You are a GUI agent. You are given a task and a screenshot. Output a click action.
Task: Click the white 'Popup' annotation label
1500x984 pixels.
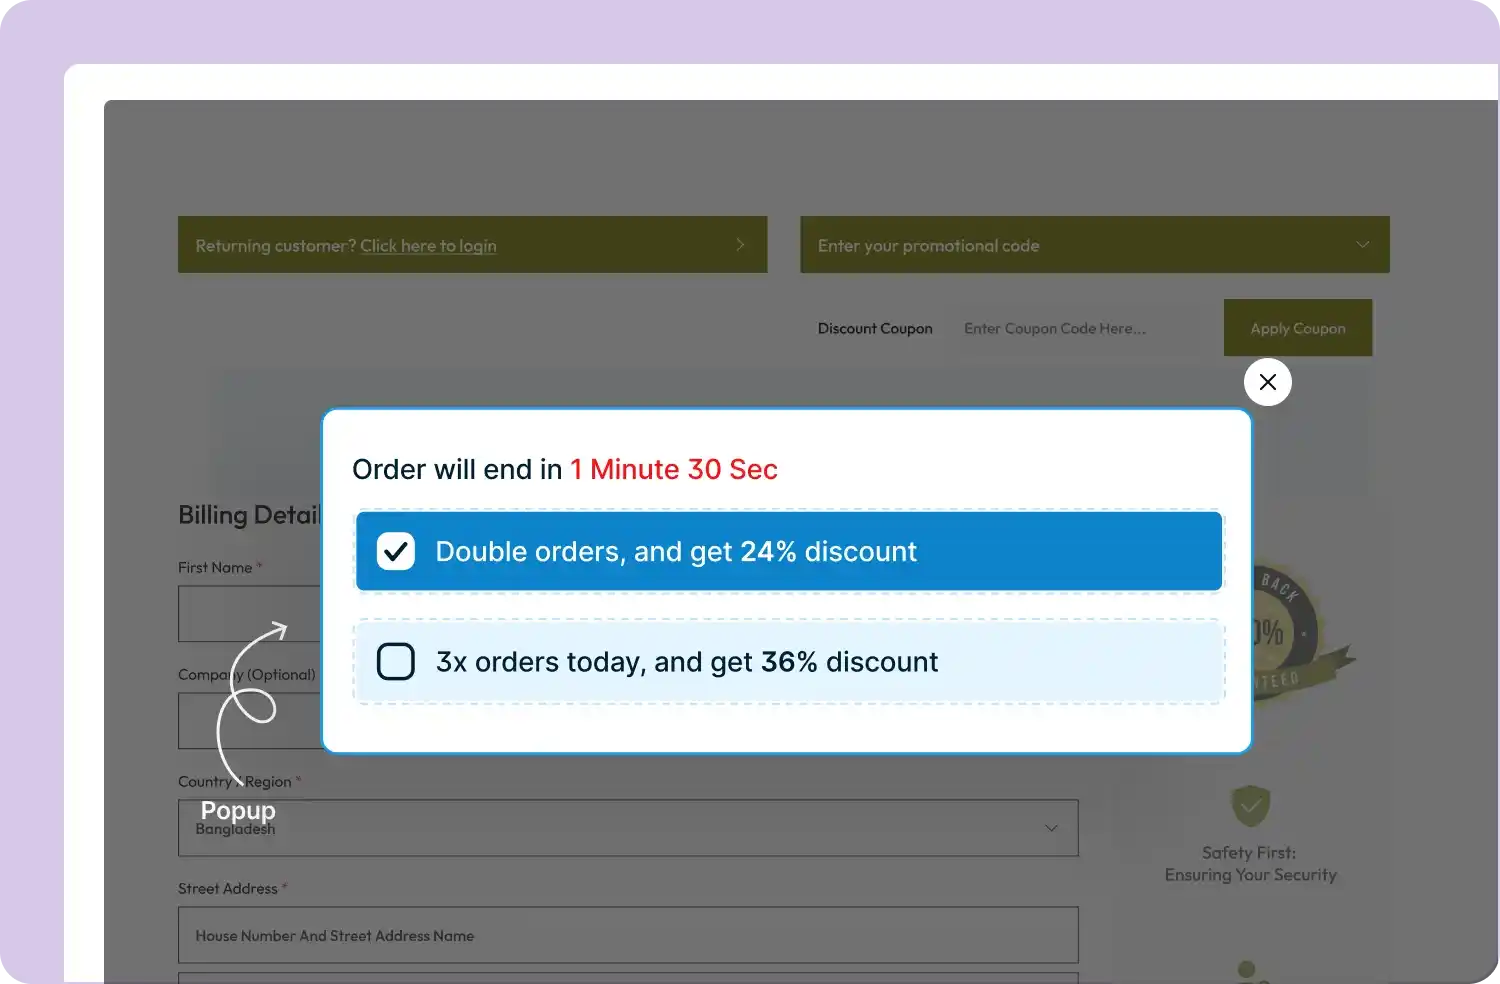238,810
